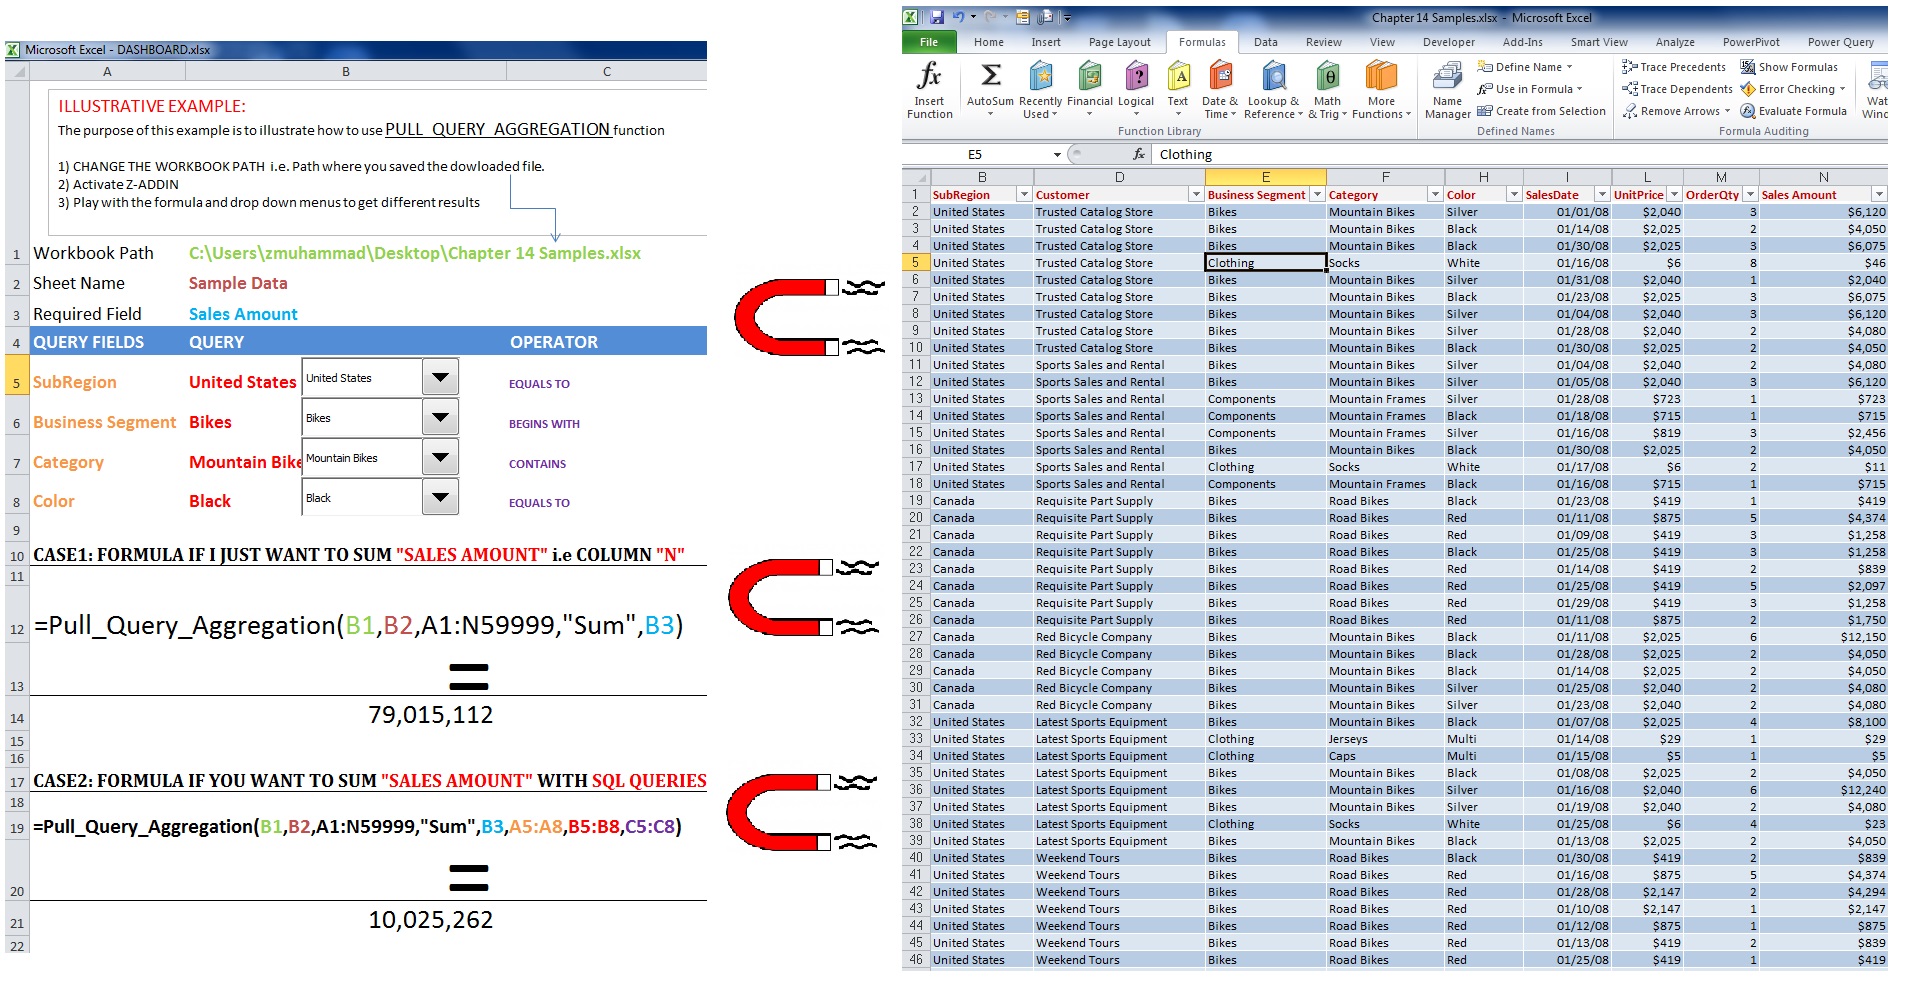Click Use in Formula
This screenshot has height=991, width=1906.
pyautogui.click(x=1530, y=89)
